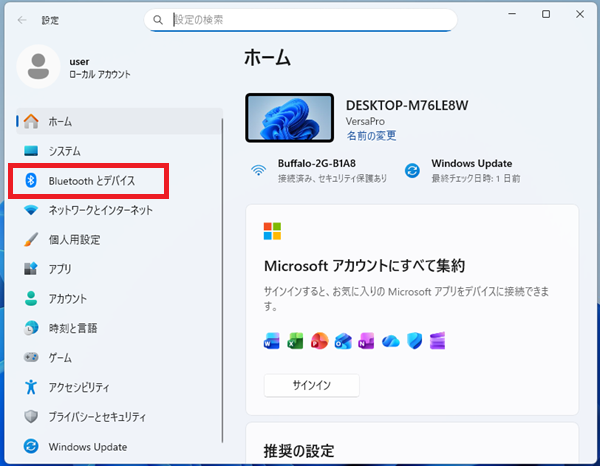600x466 pixels.
Task: Go to 個人用設定 category
Action: coord(119,240)
